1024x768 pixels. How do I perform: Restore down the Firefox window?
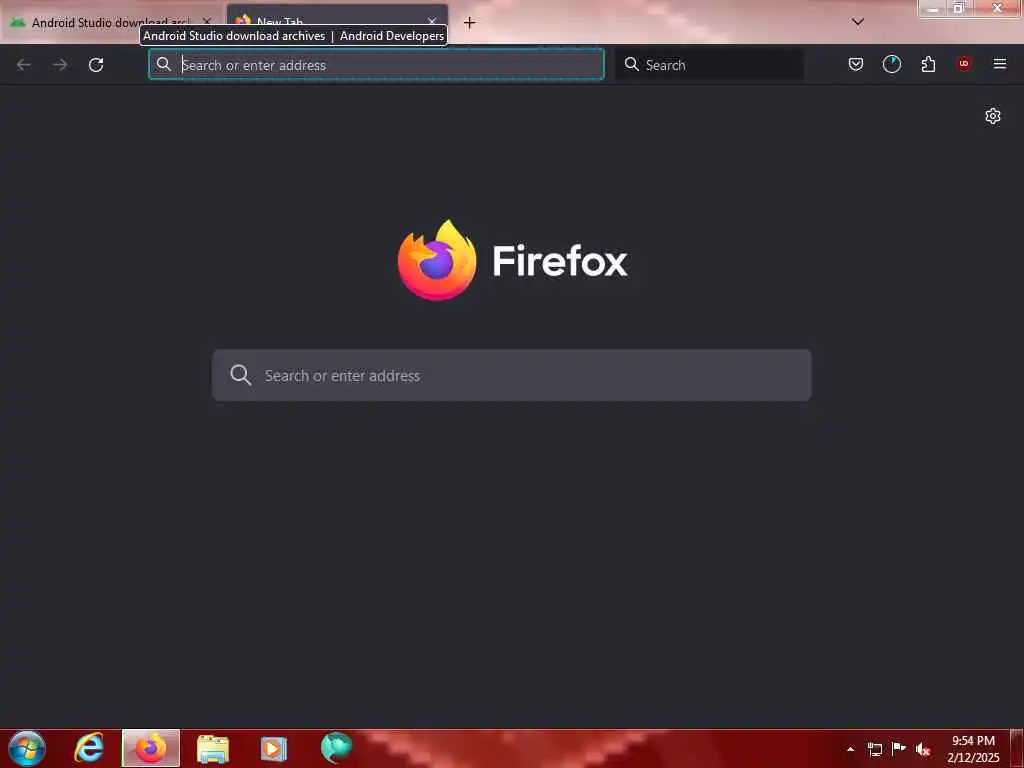959,8
